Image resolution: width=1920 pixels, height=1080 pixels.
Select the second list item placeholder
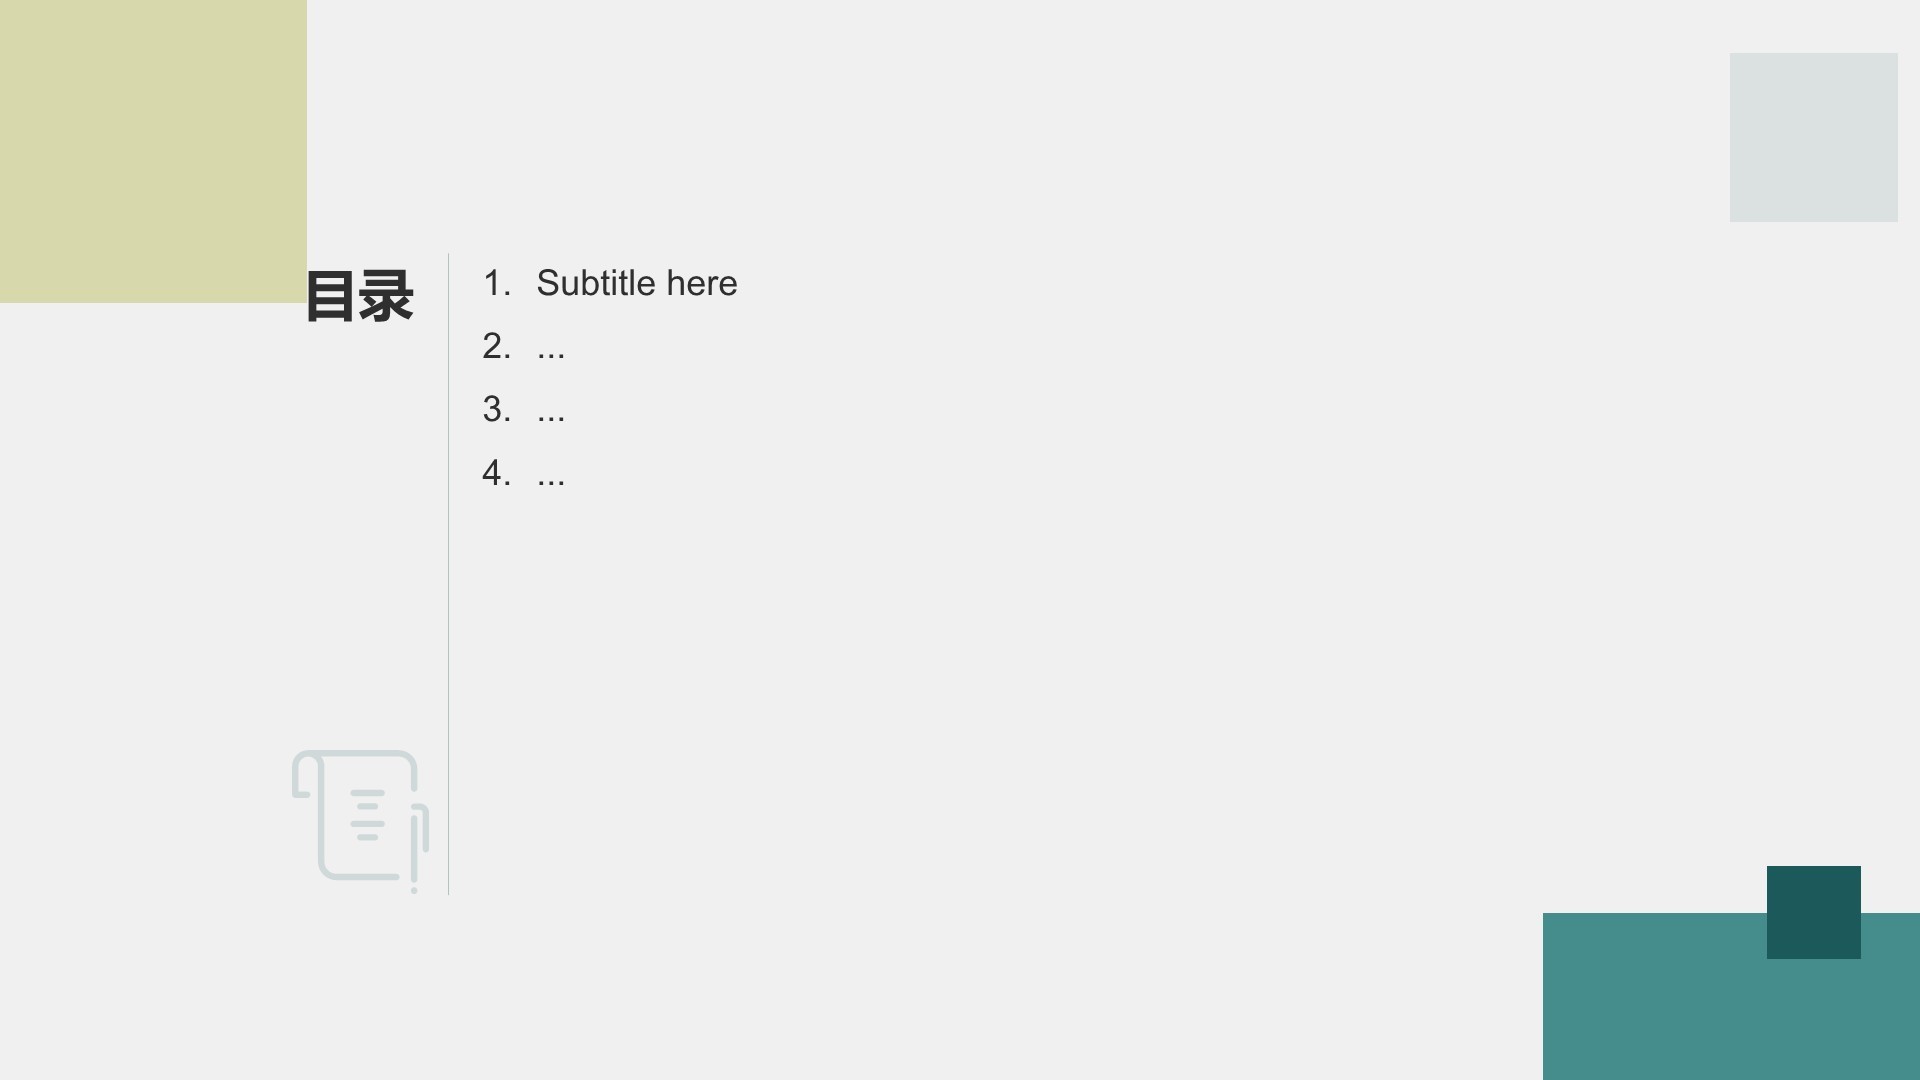[551, 348]
